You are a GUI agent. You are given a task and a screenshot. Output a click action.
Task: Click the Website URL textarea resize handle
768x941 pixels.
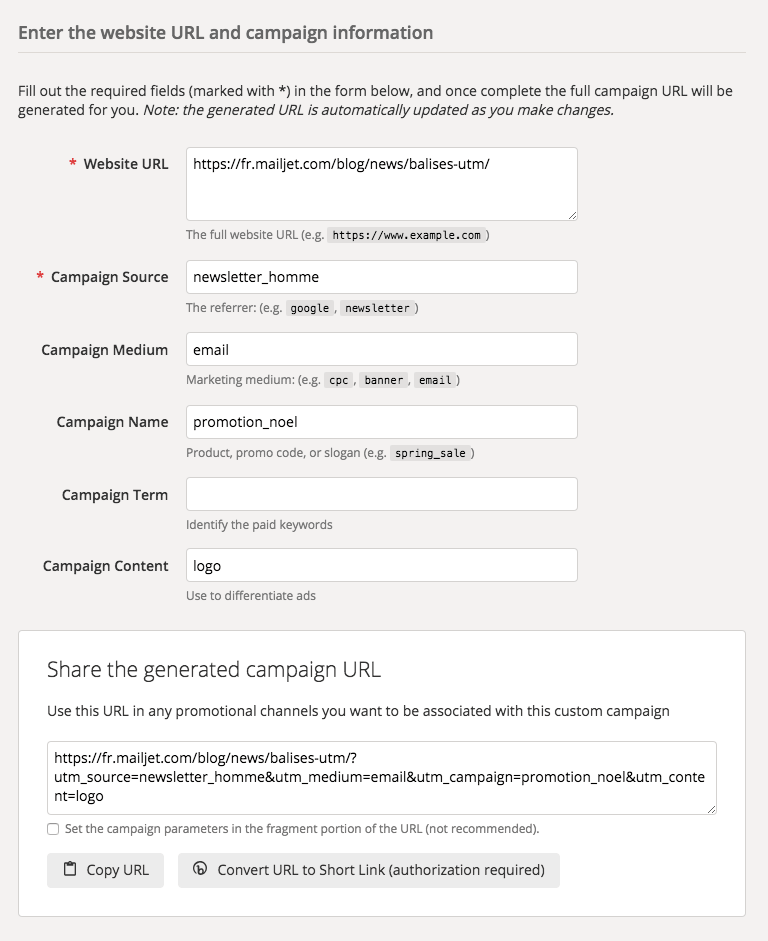[x=572, y=215]
